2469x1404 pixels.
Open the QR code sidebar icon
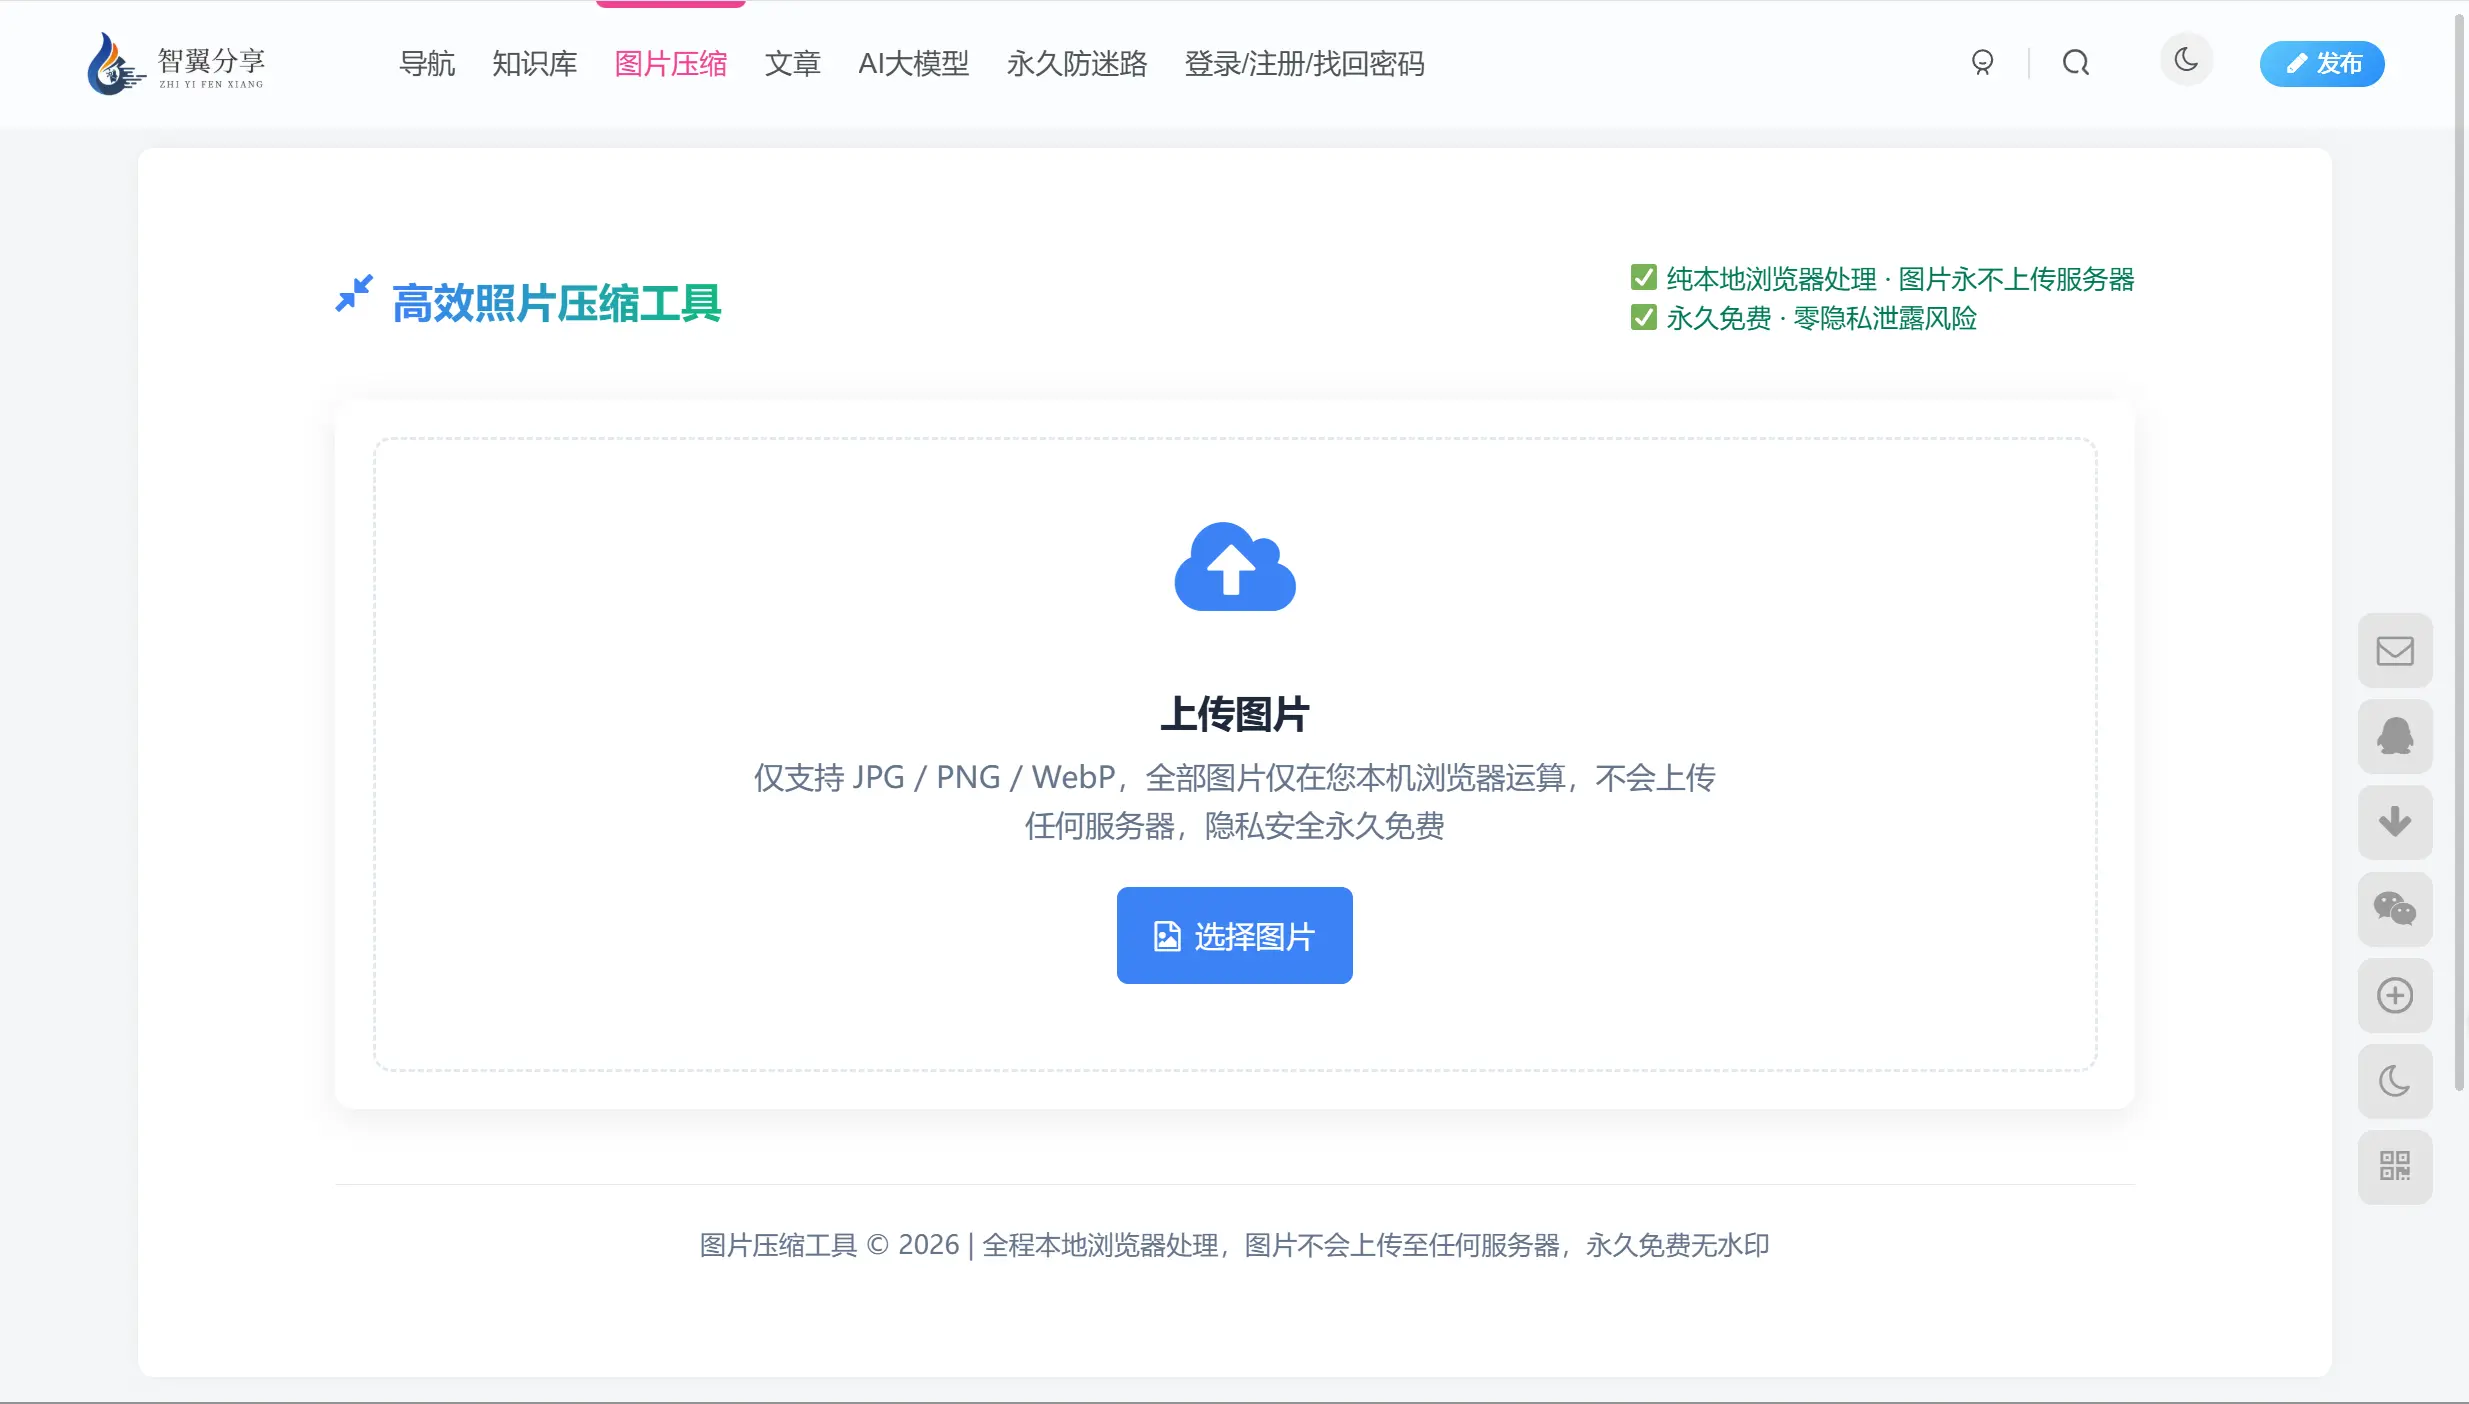pyautogui.click(x=2395, y=1167)
